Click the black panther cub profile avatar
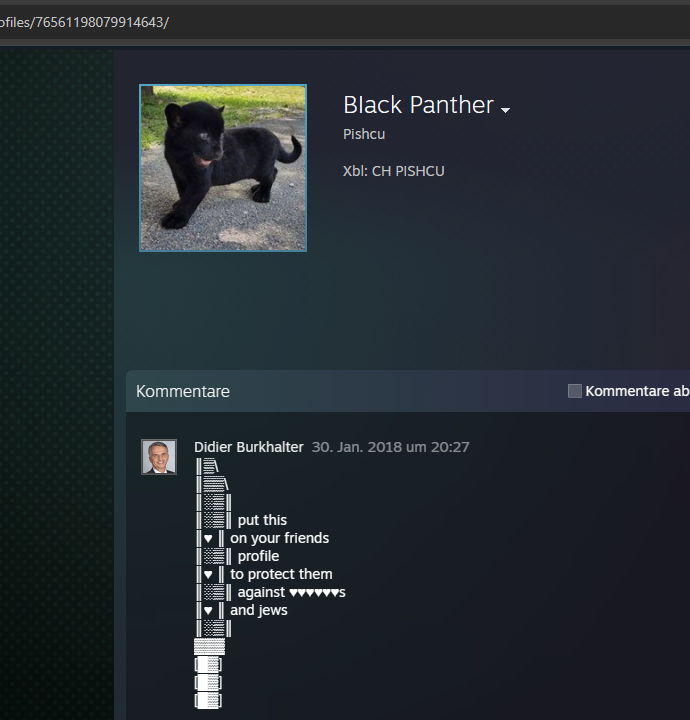Screen dimensions: 690x720 [223, 168]
